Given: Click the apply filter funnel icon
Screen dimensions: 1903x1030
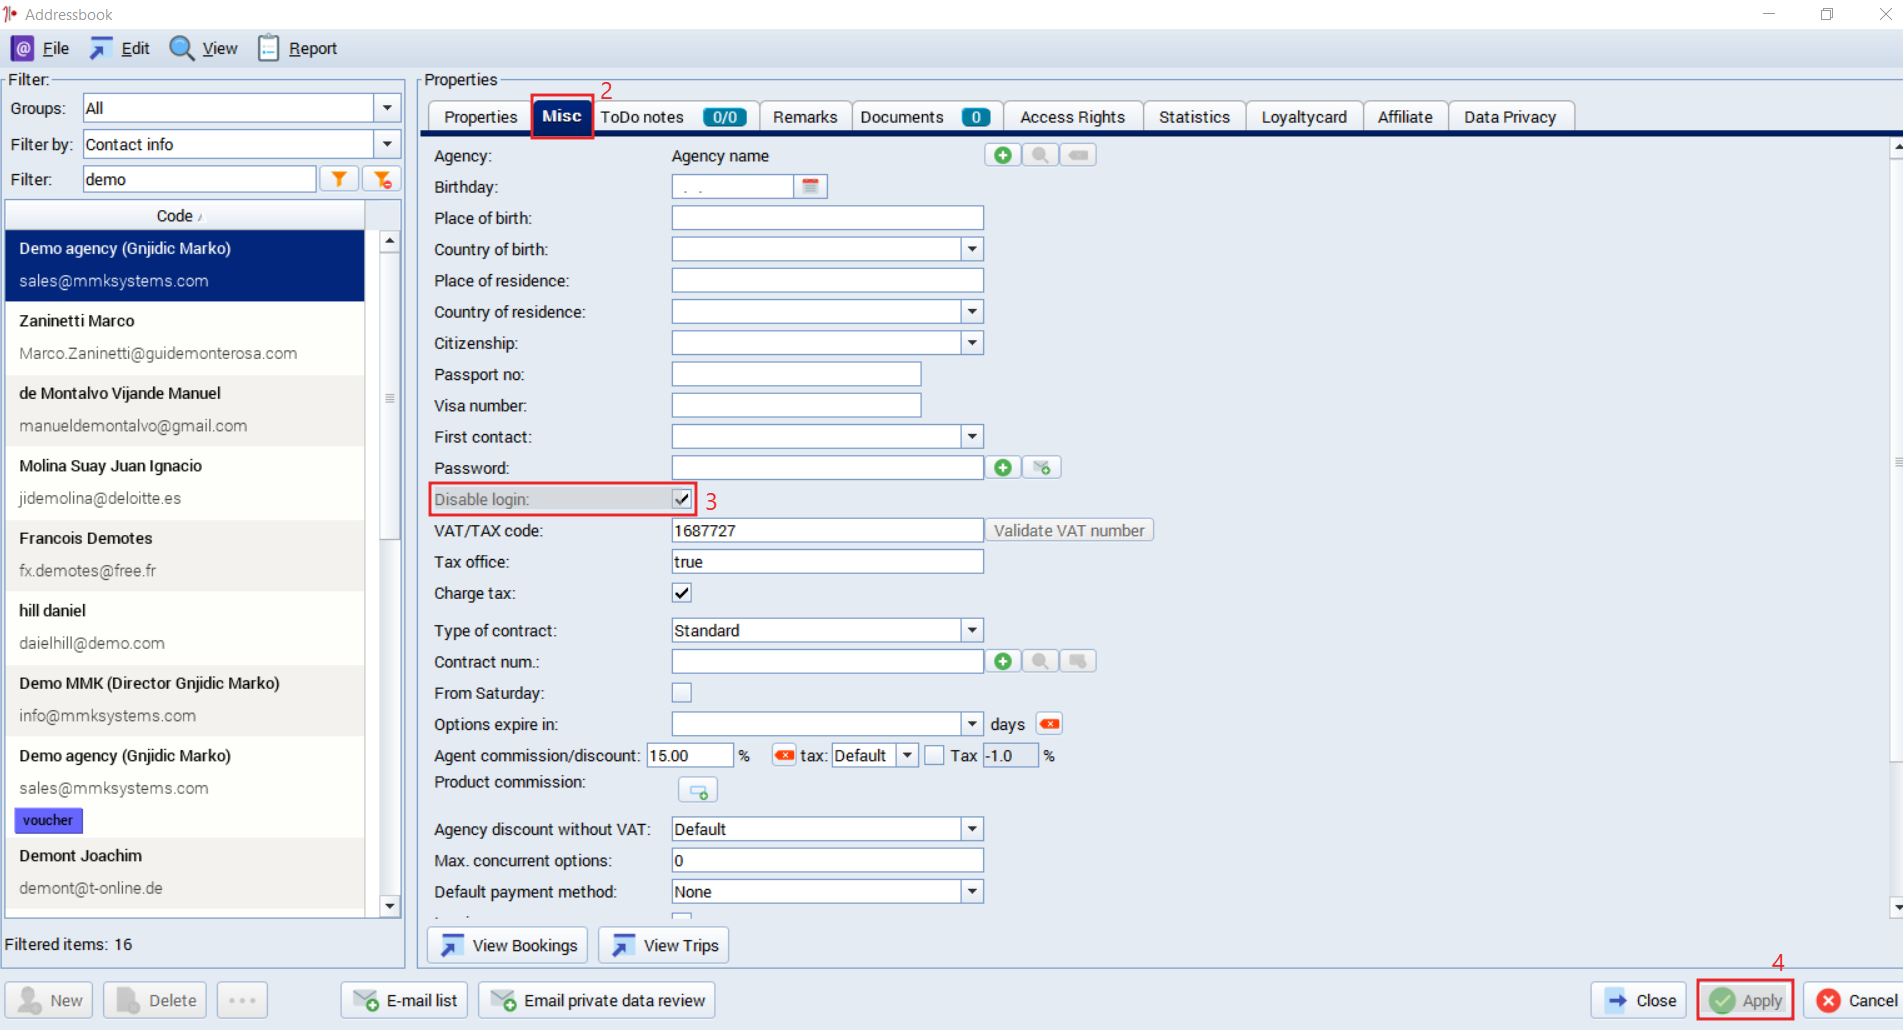Looking at the screenshot, I should [339, 179].
